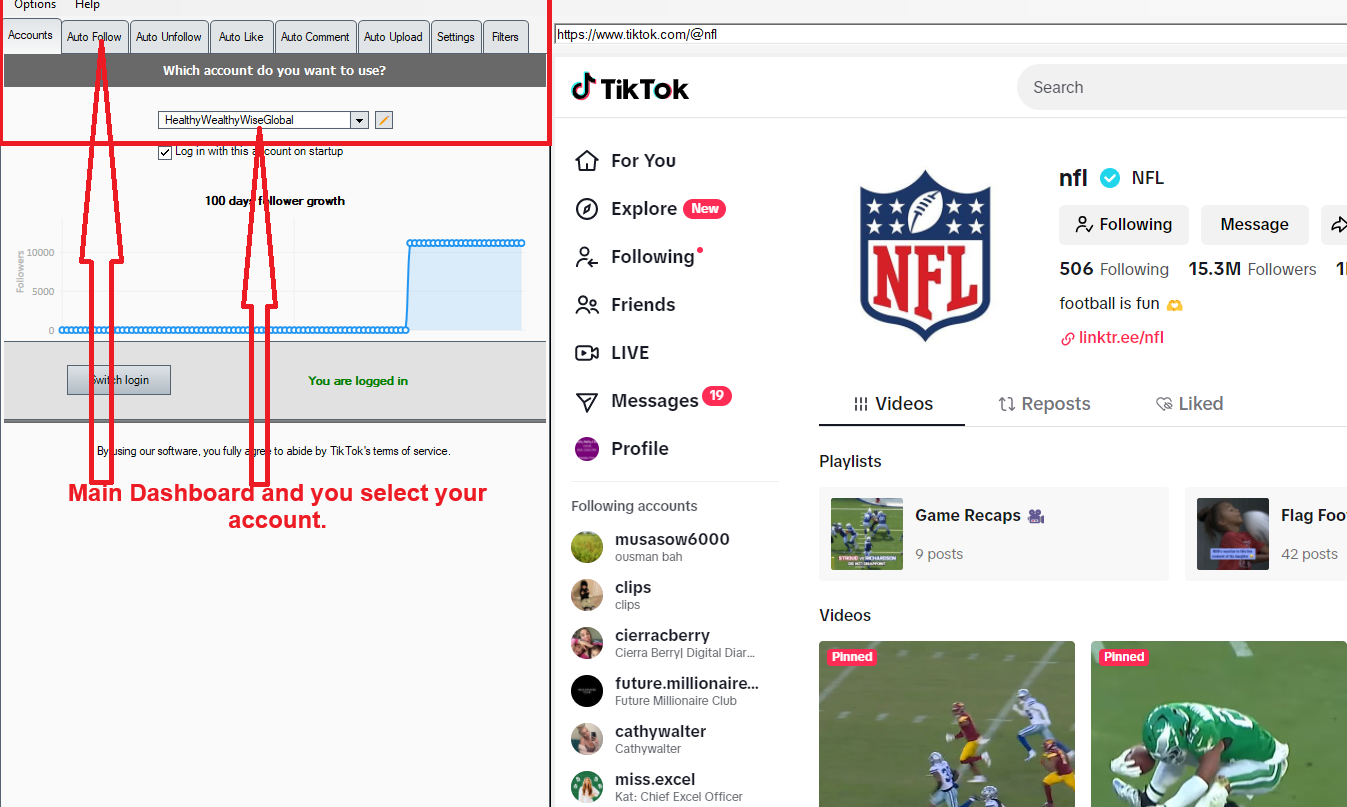Open Messages paper-plane icon

(x=587, y=401)
